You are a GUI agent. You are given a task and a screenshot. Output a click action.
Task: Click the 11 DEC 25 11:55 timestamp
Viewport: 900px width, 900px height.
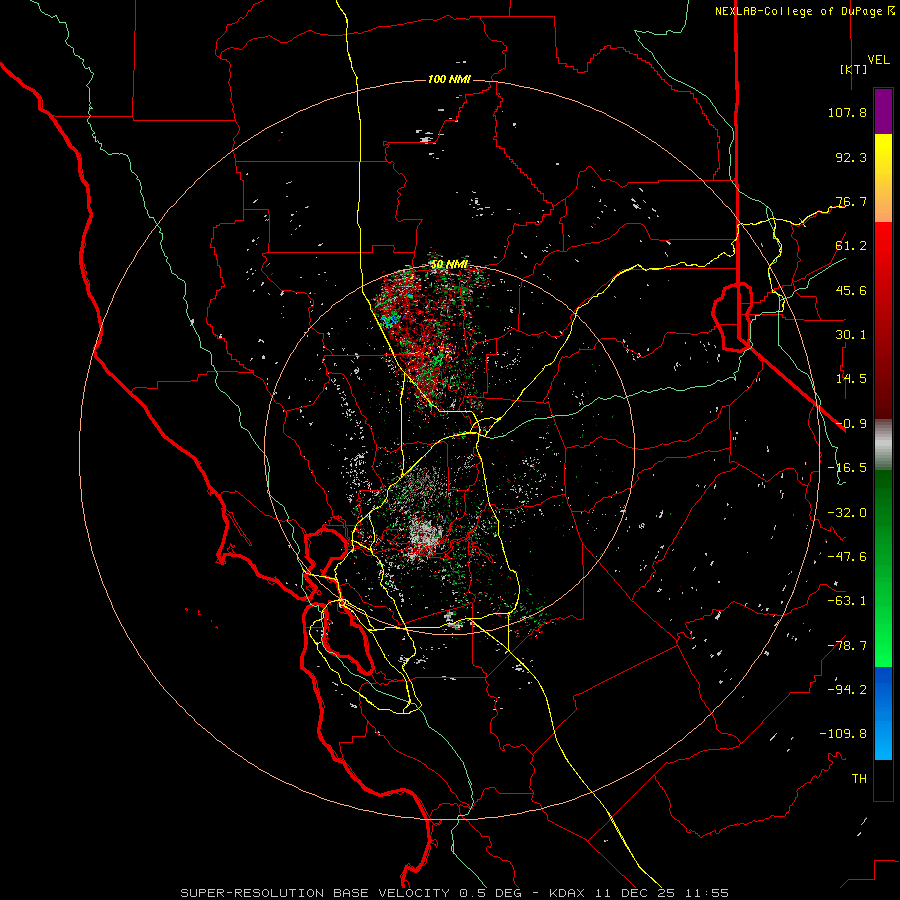(x=661, y=893)
